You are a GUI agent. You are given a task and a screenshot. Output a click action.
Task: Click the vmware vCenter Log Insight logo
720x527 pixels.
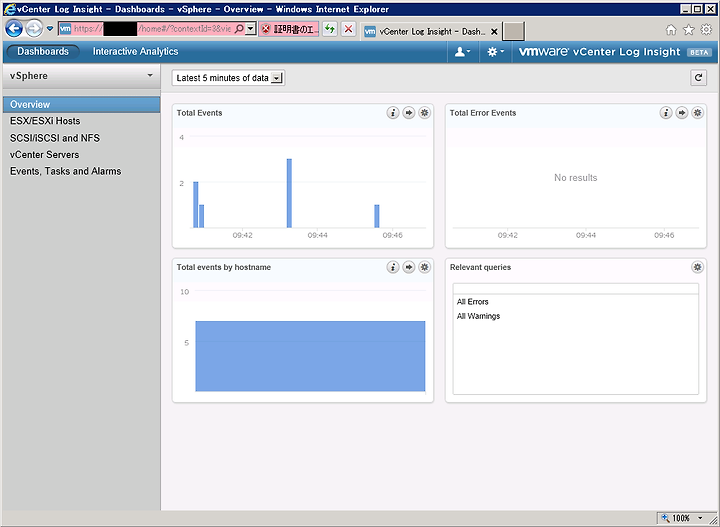599,52
